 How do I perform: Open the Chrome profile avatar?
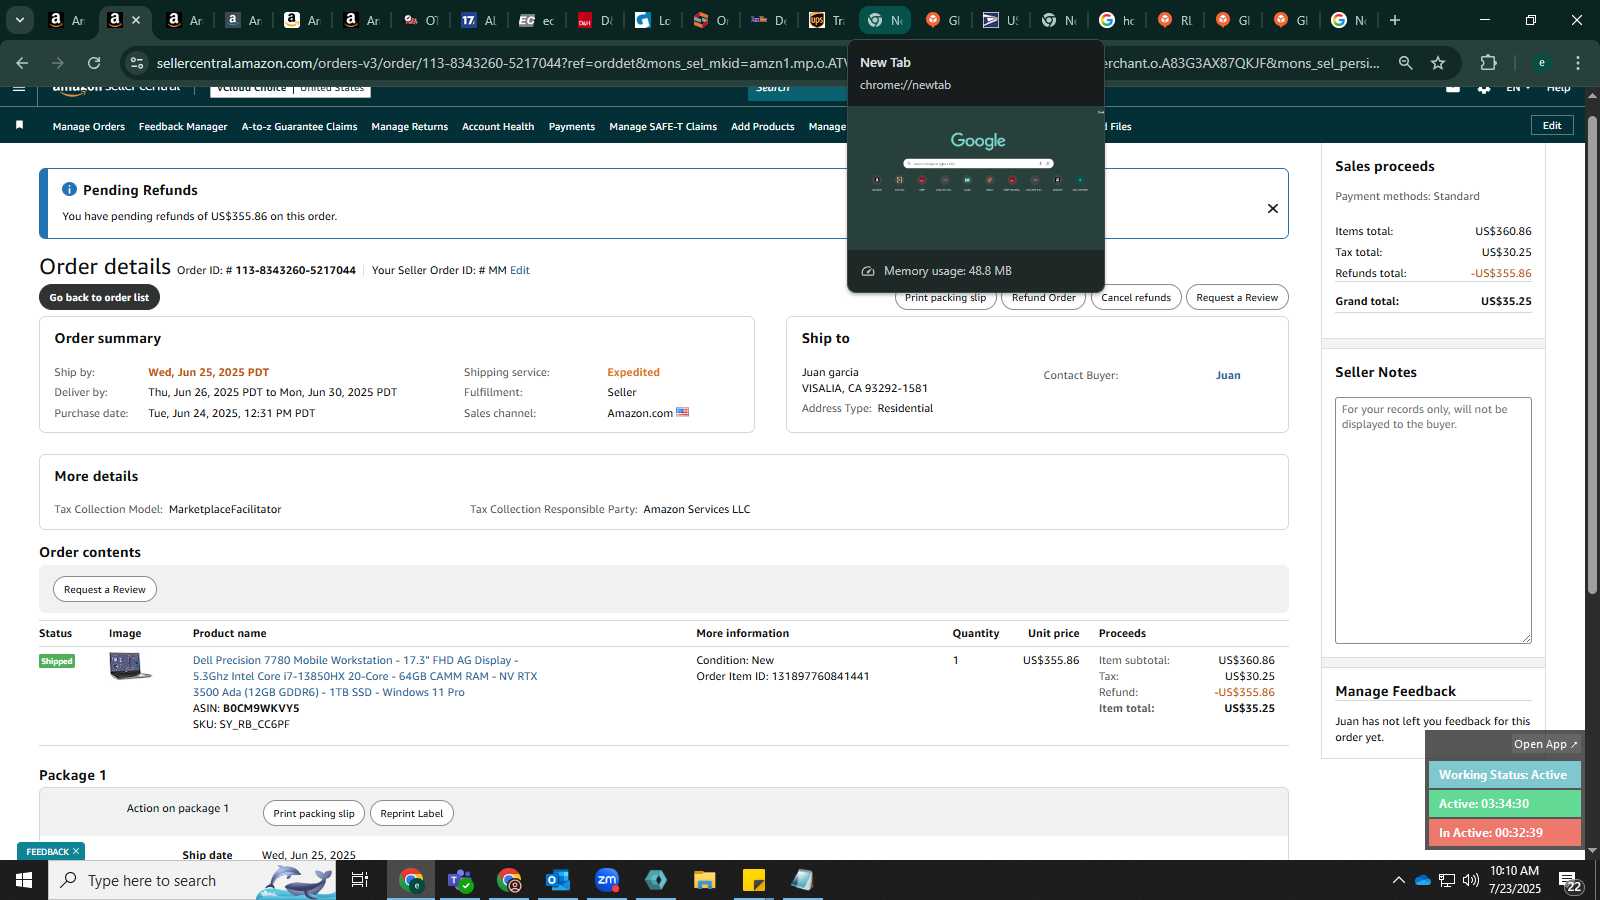pyautogui.click(x=1542, y=63)
